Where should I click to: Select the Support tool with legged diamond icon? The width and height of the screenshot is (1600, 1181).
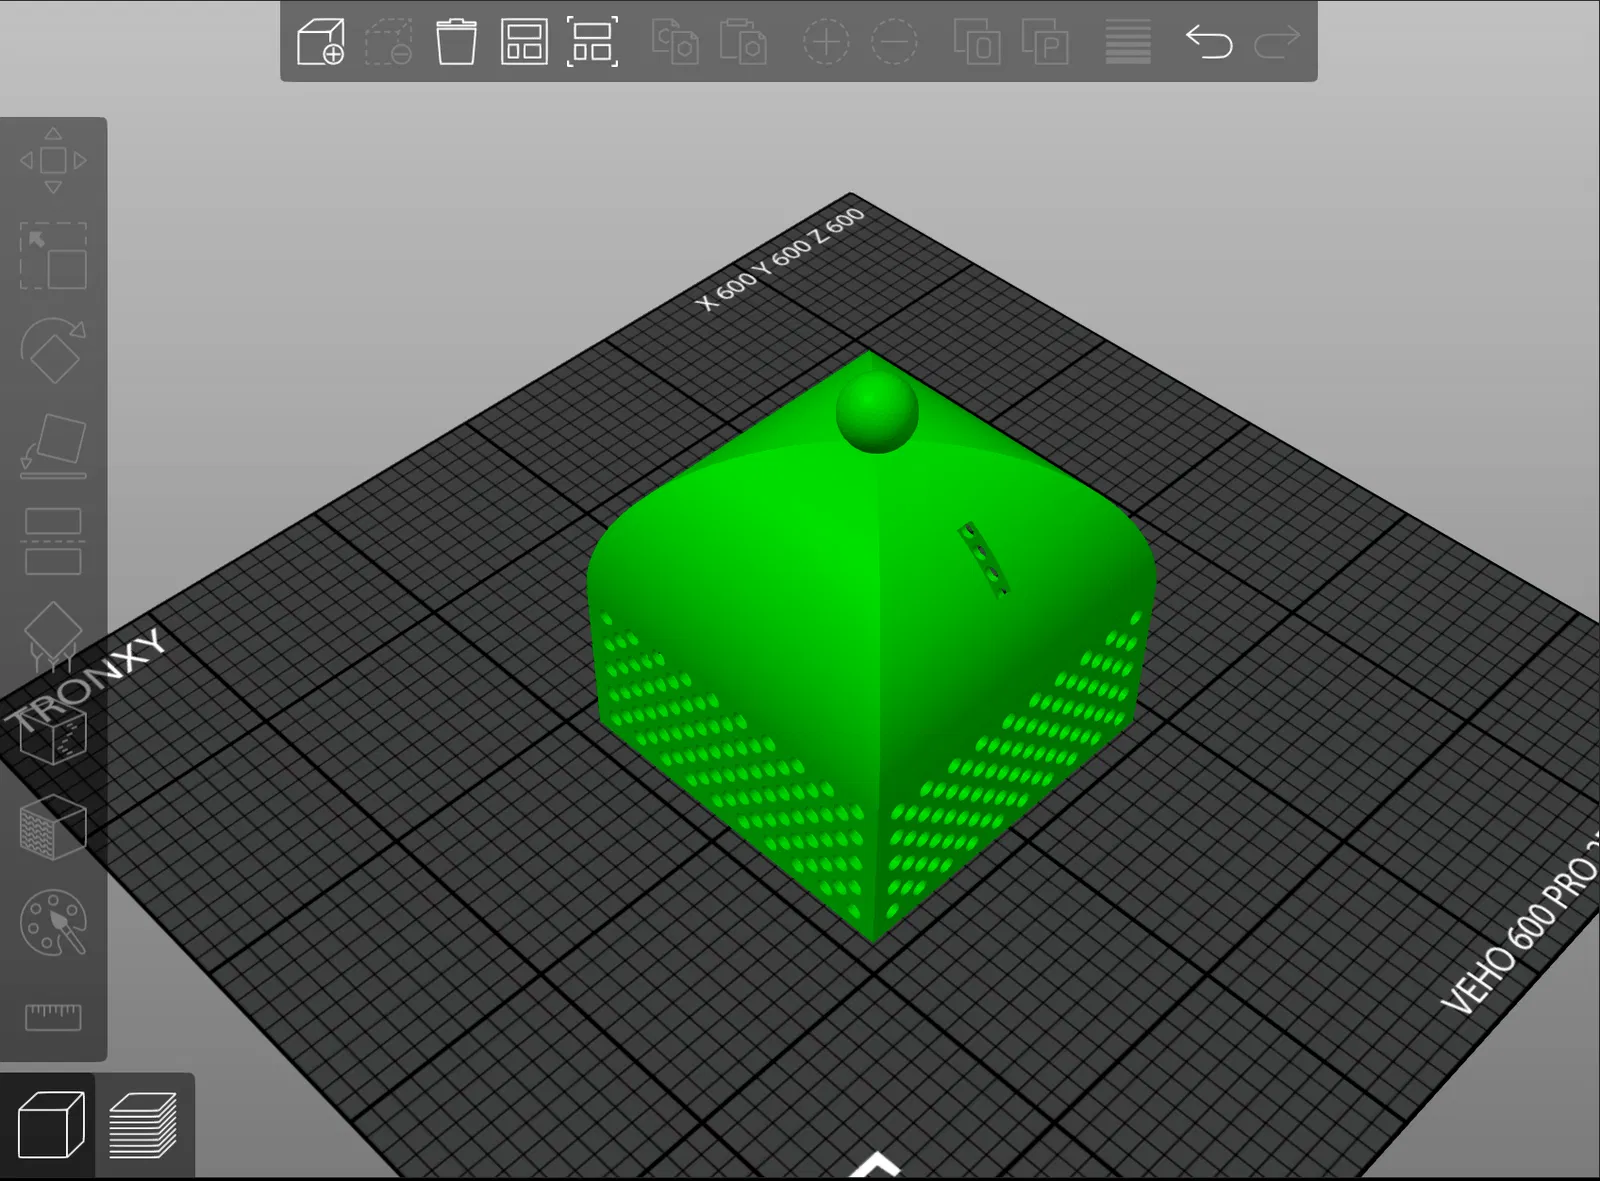[x=53, y=636]
